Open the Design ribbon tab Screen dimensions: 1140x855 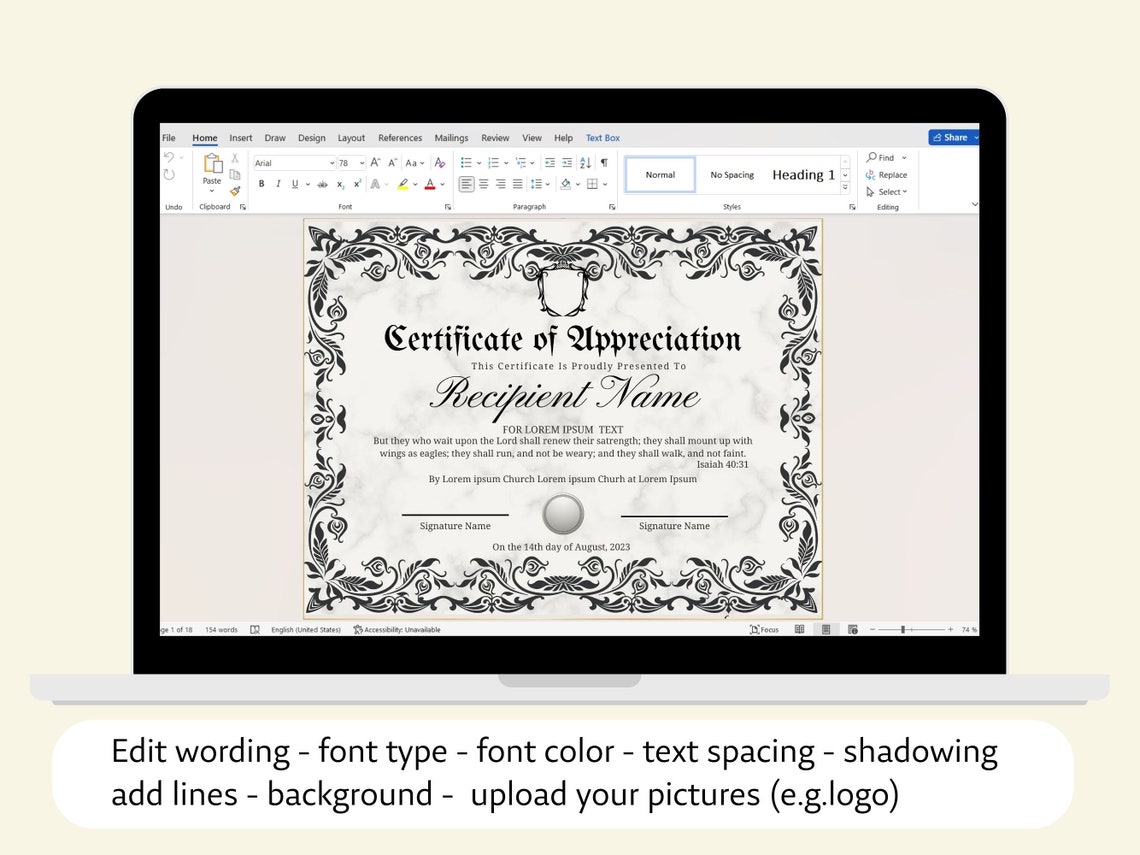(311, 138)
